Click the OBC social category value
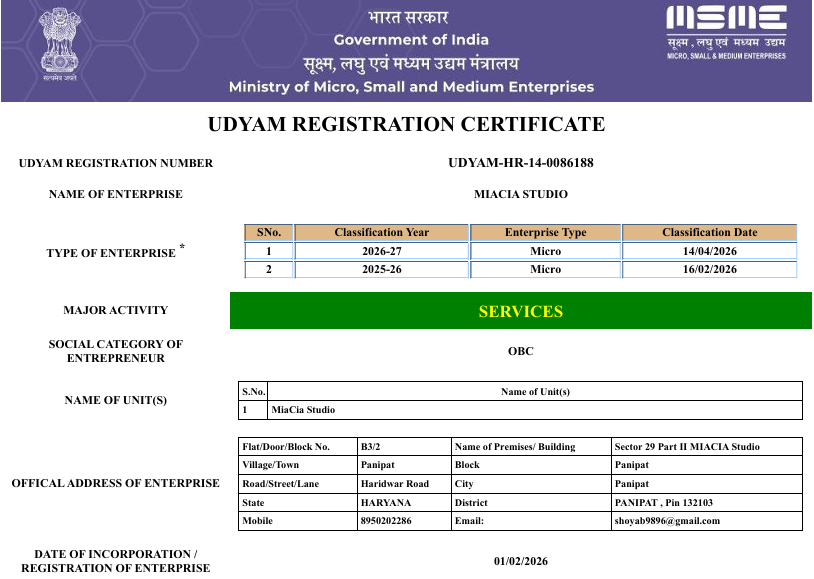 point(521,351)
